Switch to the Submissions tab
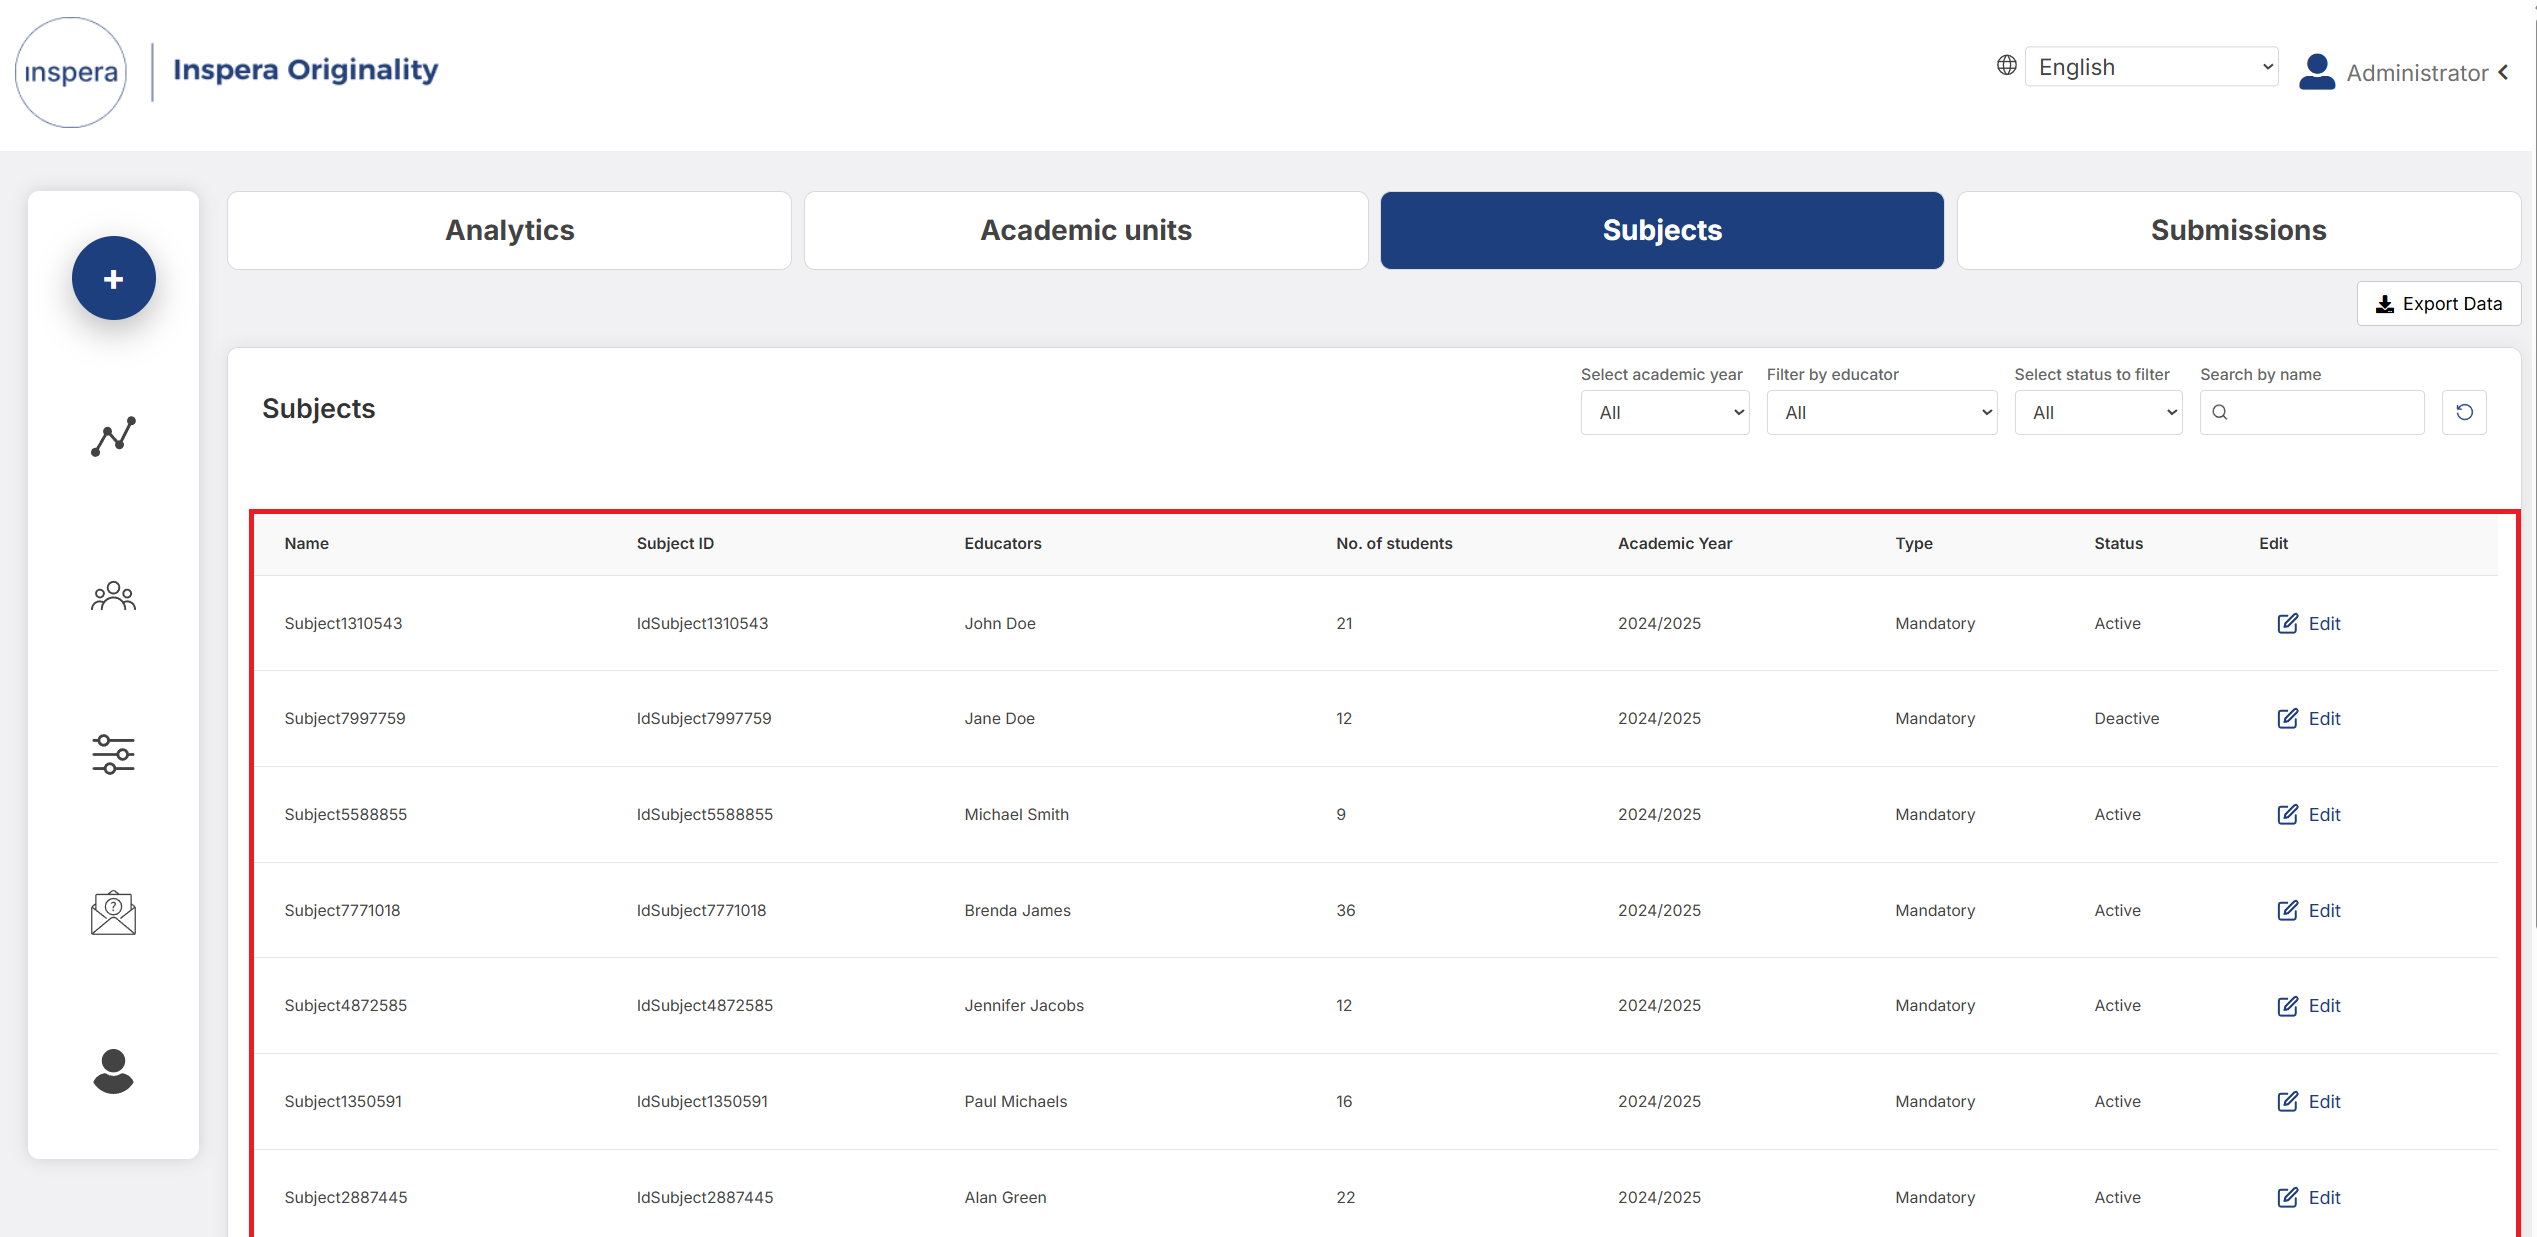 pyautogui.click(x=2238, y=230)
